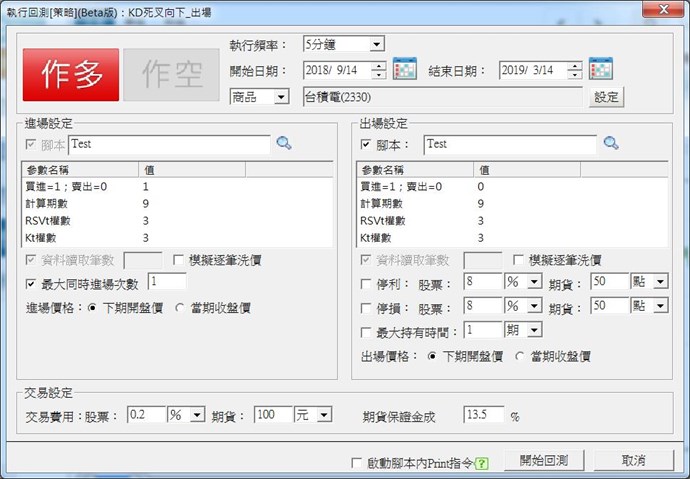Select entry parameter row Kt權數

point(177,238)
